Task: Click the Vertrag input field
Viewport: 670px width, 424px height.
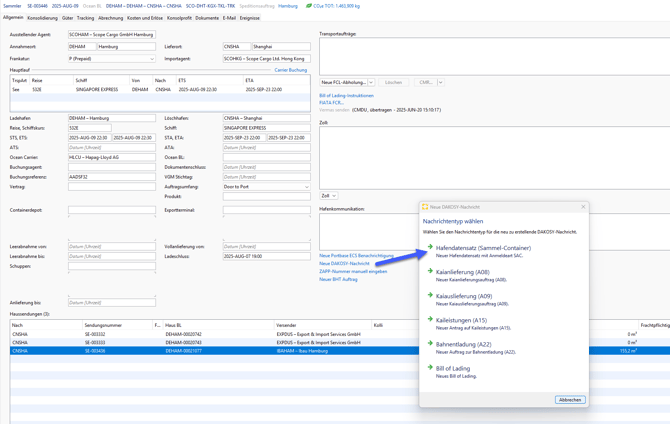Action: (x=112, y=187)
